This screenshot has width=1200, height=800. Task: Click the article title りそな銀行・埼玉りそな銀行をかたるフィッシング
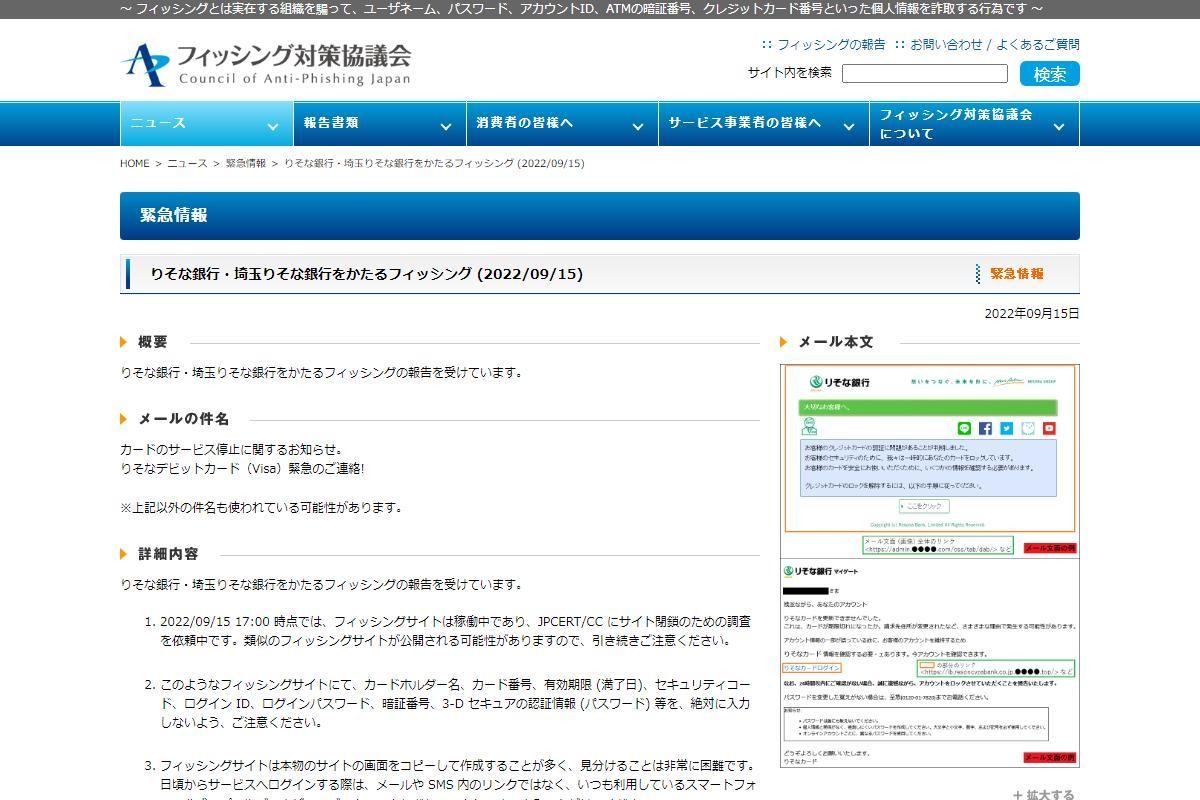366,274
